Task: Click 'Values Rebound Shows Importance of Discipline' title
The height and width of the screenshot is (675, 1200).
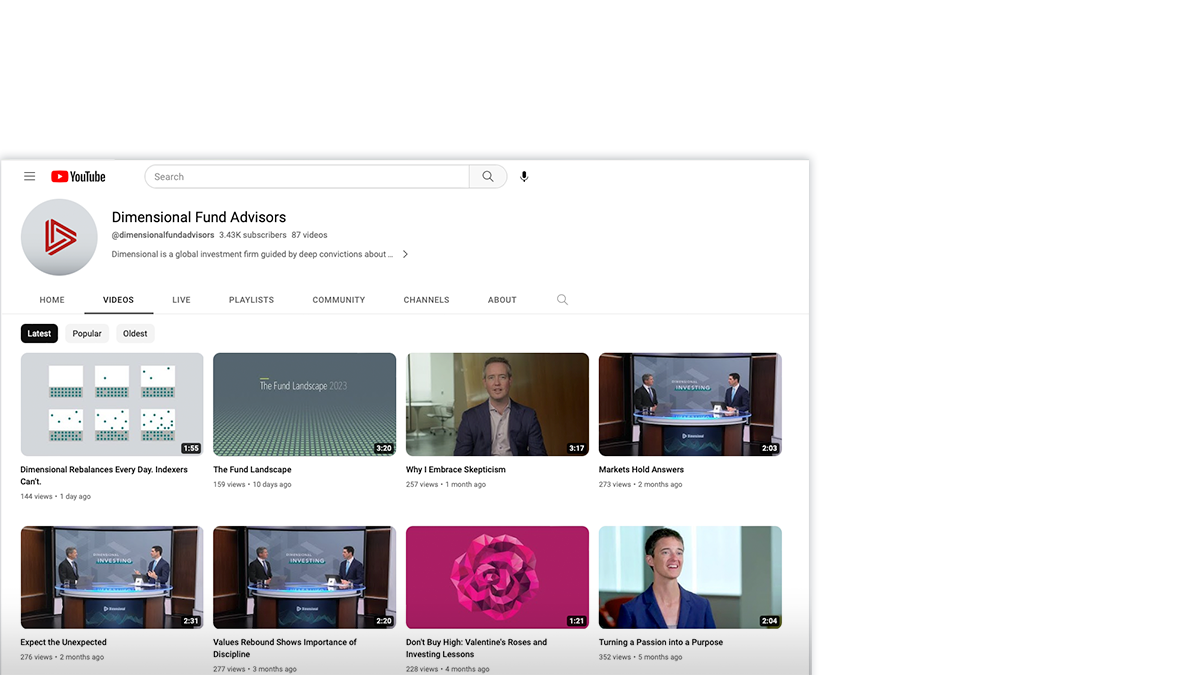Action: pos(285,648)
